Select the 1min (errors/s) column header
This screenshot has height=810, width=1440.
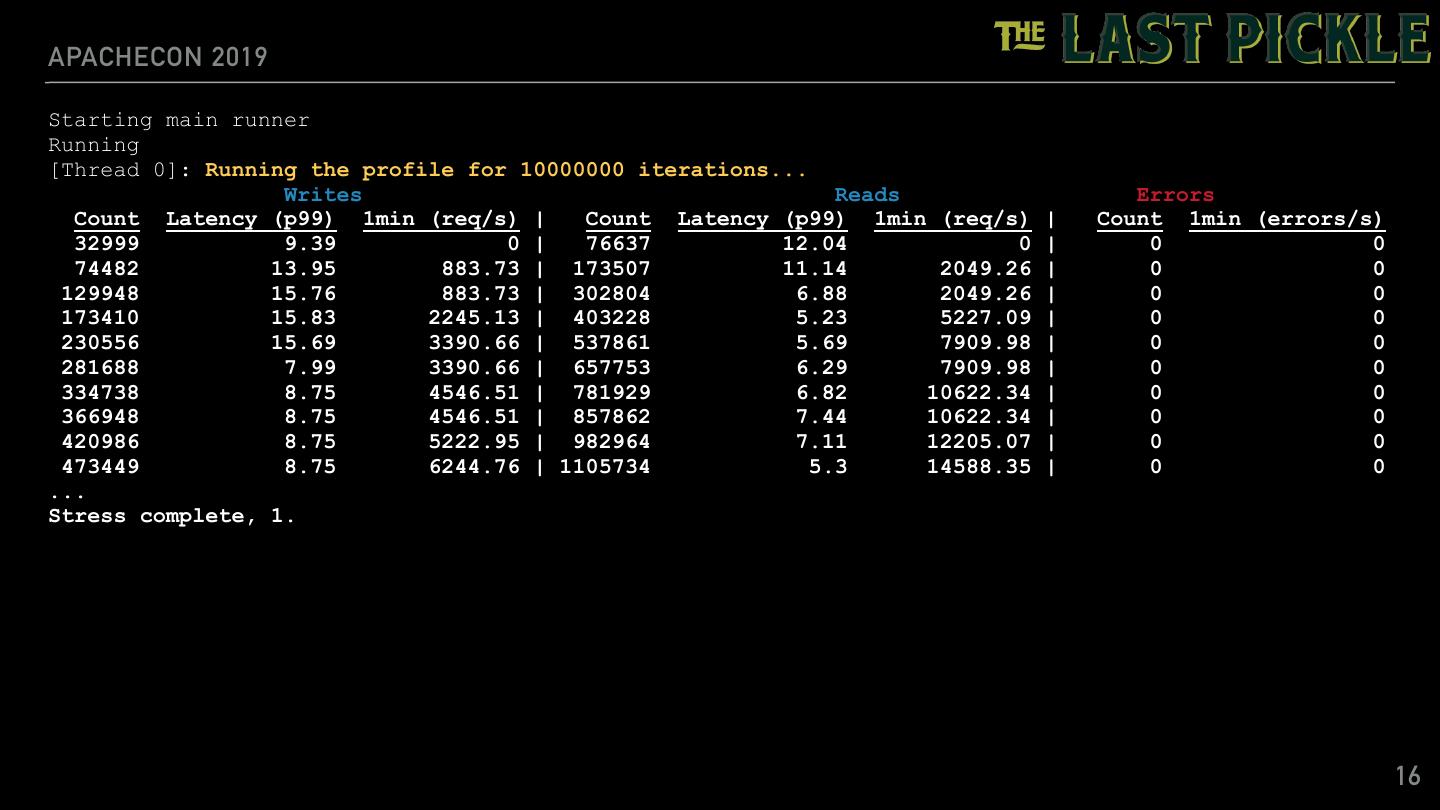[1285, 219]
